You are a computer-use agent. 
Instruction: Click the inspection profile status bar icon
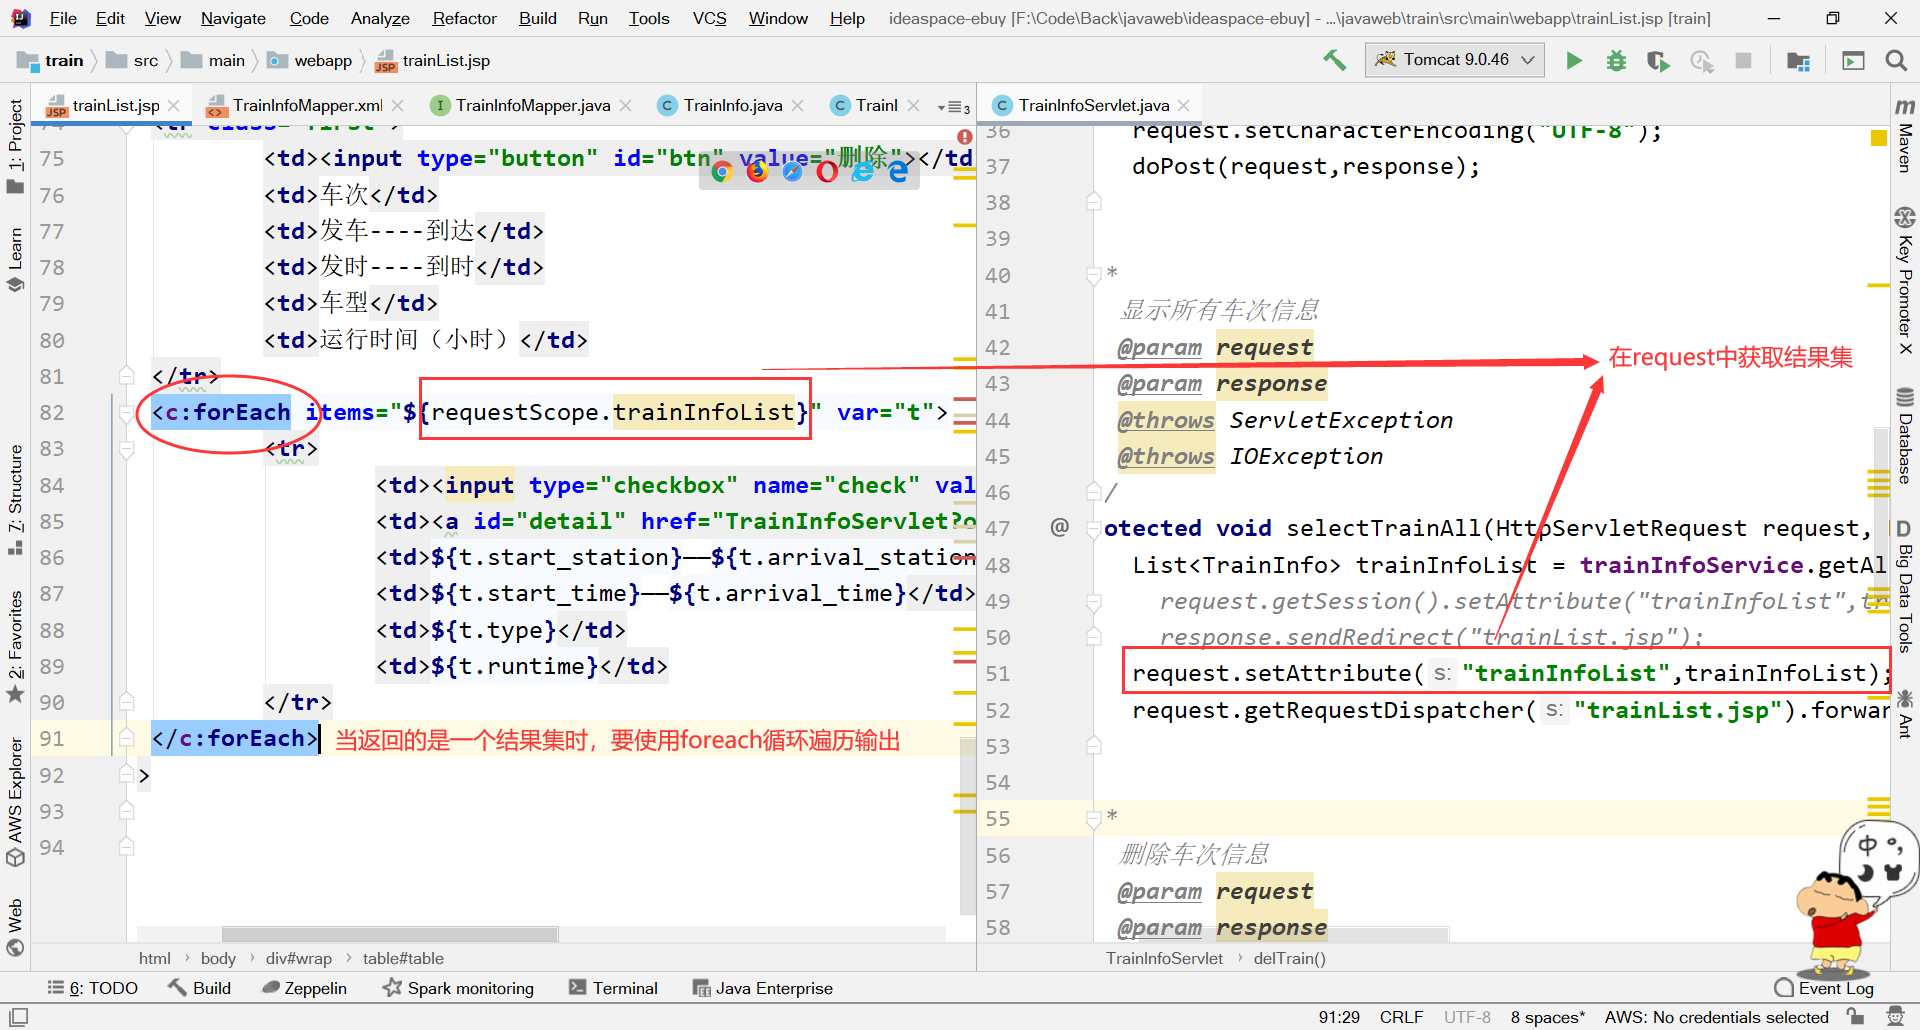pos(1894,1017)
